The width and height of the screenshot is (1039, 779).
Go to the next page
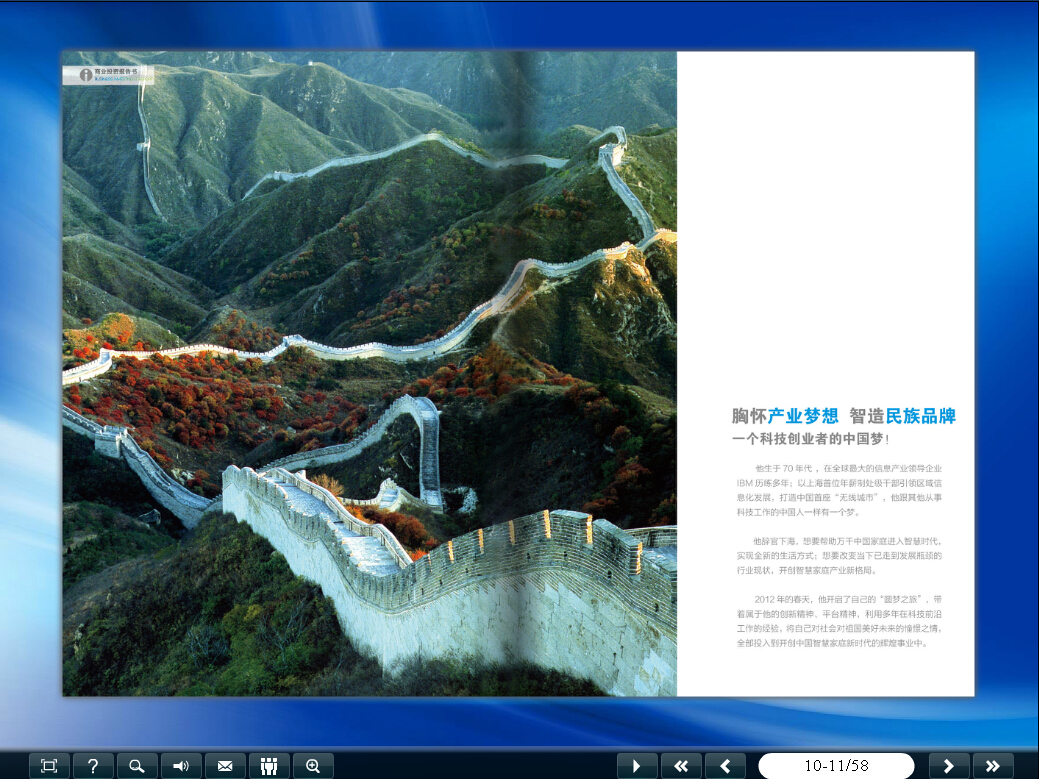click(x=948, y=766)
